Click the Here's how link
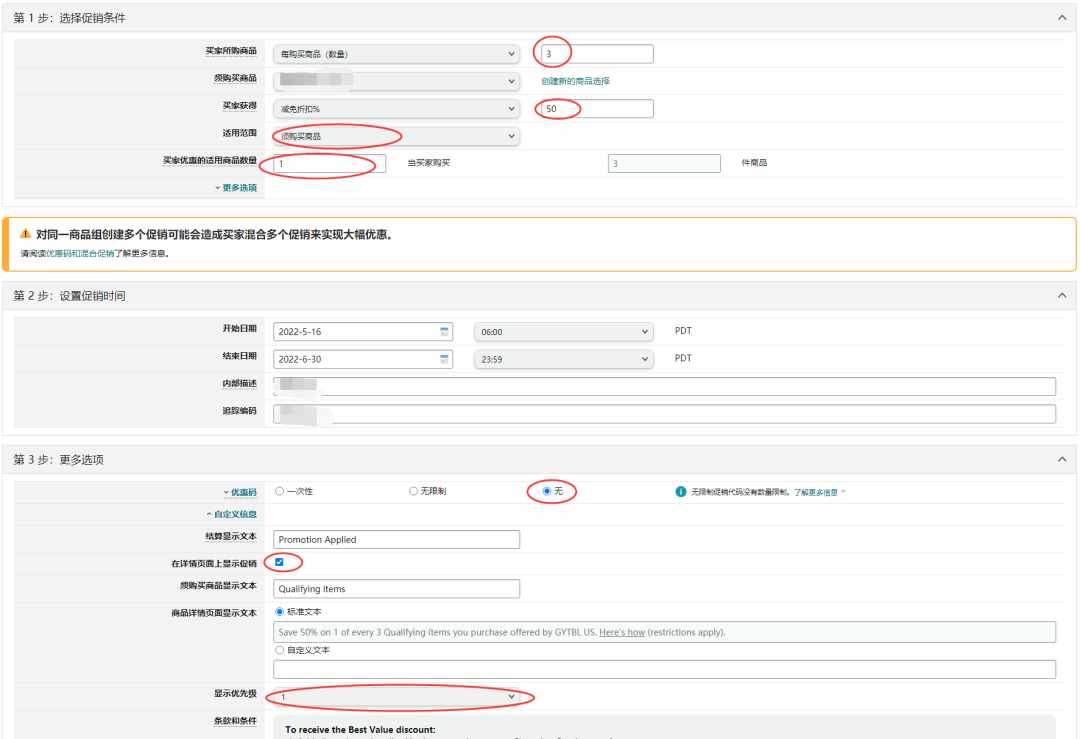Screen dimensions: 1080x739 click(622, 632)
